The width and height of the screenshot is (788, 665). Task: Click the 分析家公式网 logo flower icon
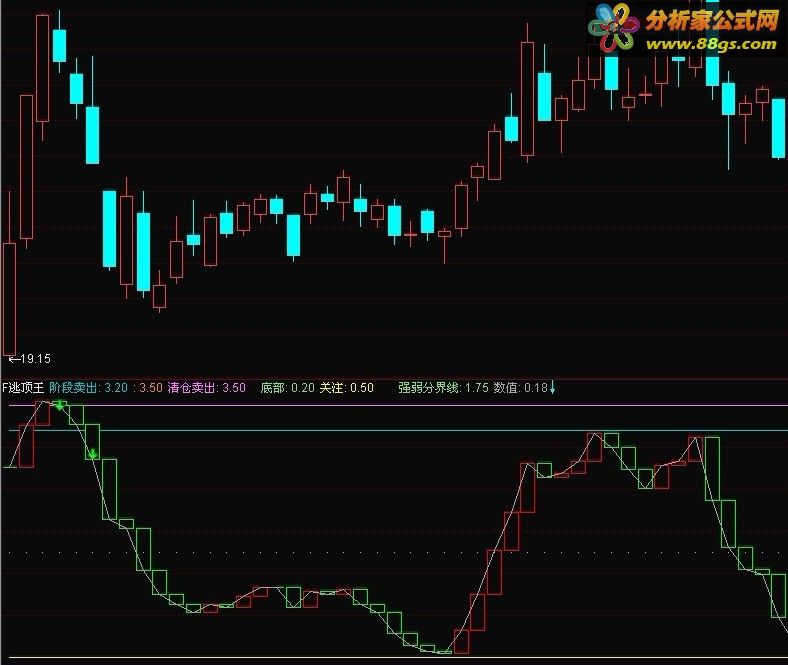[614, 27]
